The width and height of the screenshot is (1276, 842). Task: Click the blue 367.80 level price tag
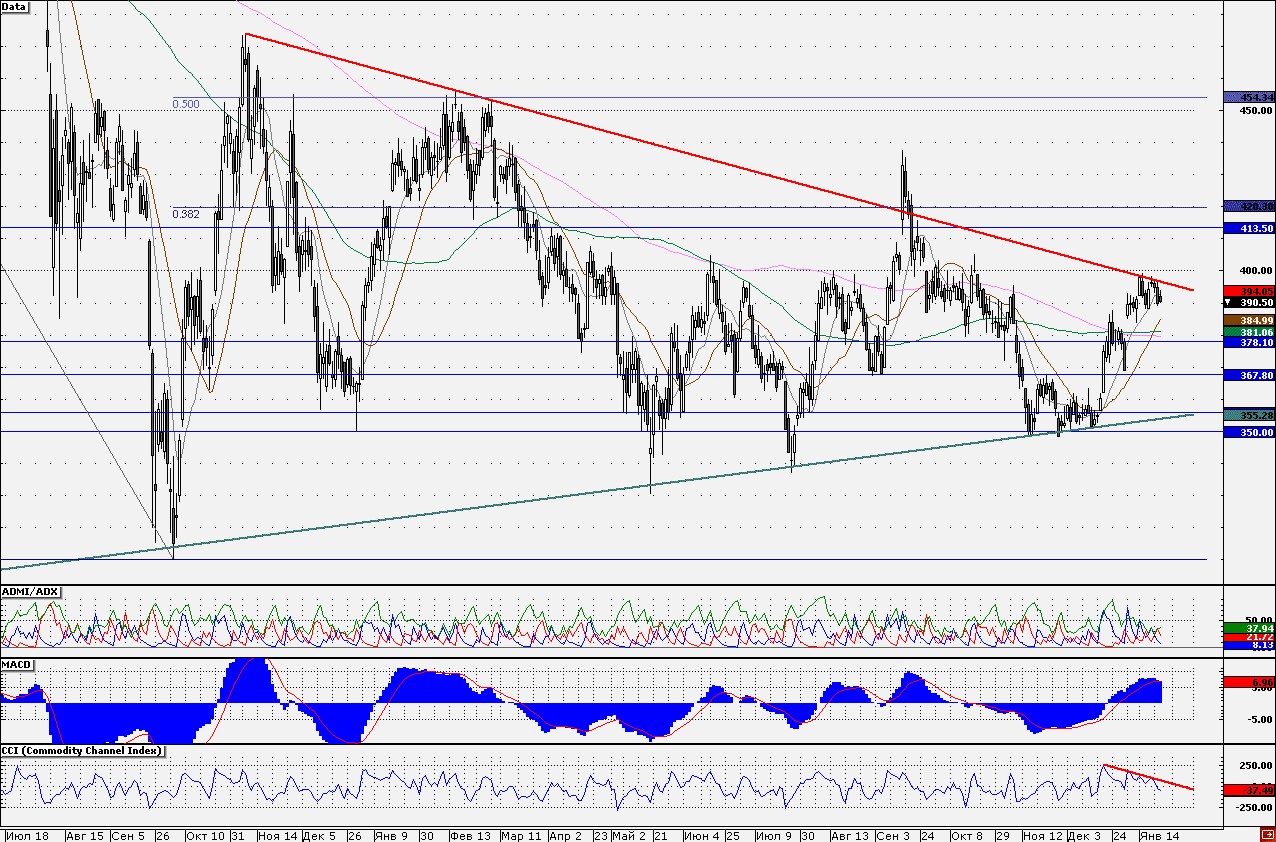coord(1249,375)
